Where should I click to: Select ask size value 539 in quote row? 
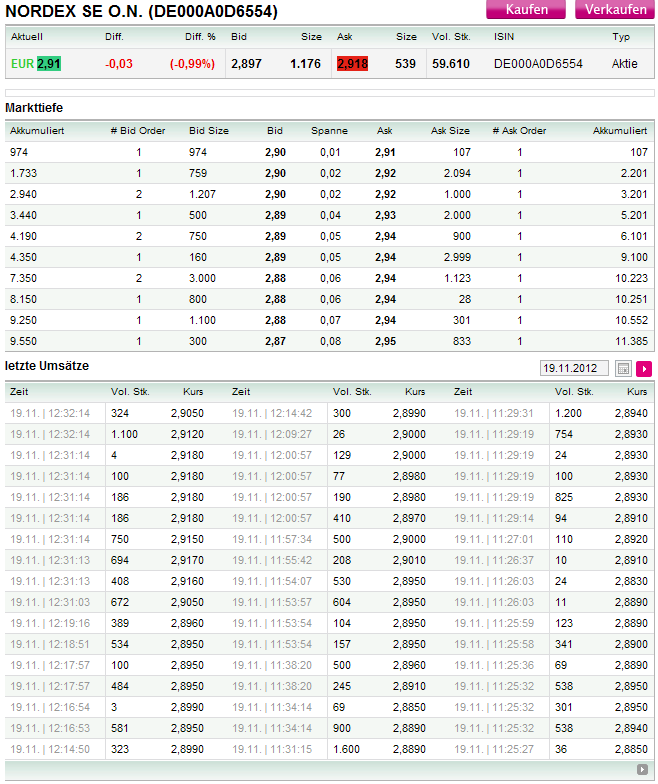pyautogui.click(x=405, y=64)
